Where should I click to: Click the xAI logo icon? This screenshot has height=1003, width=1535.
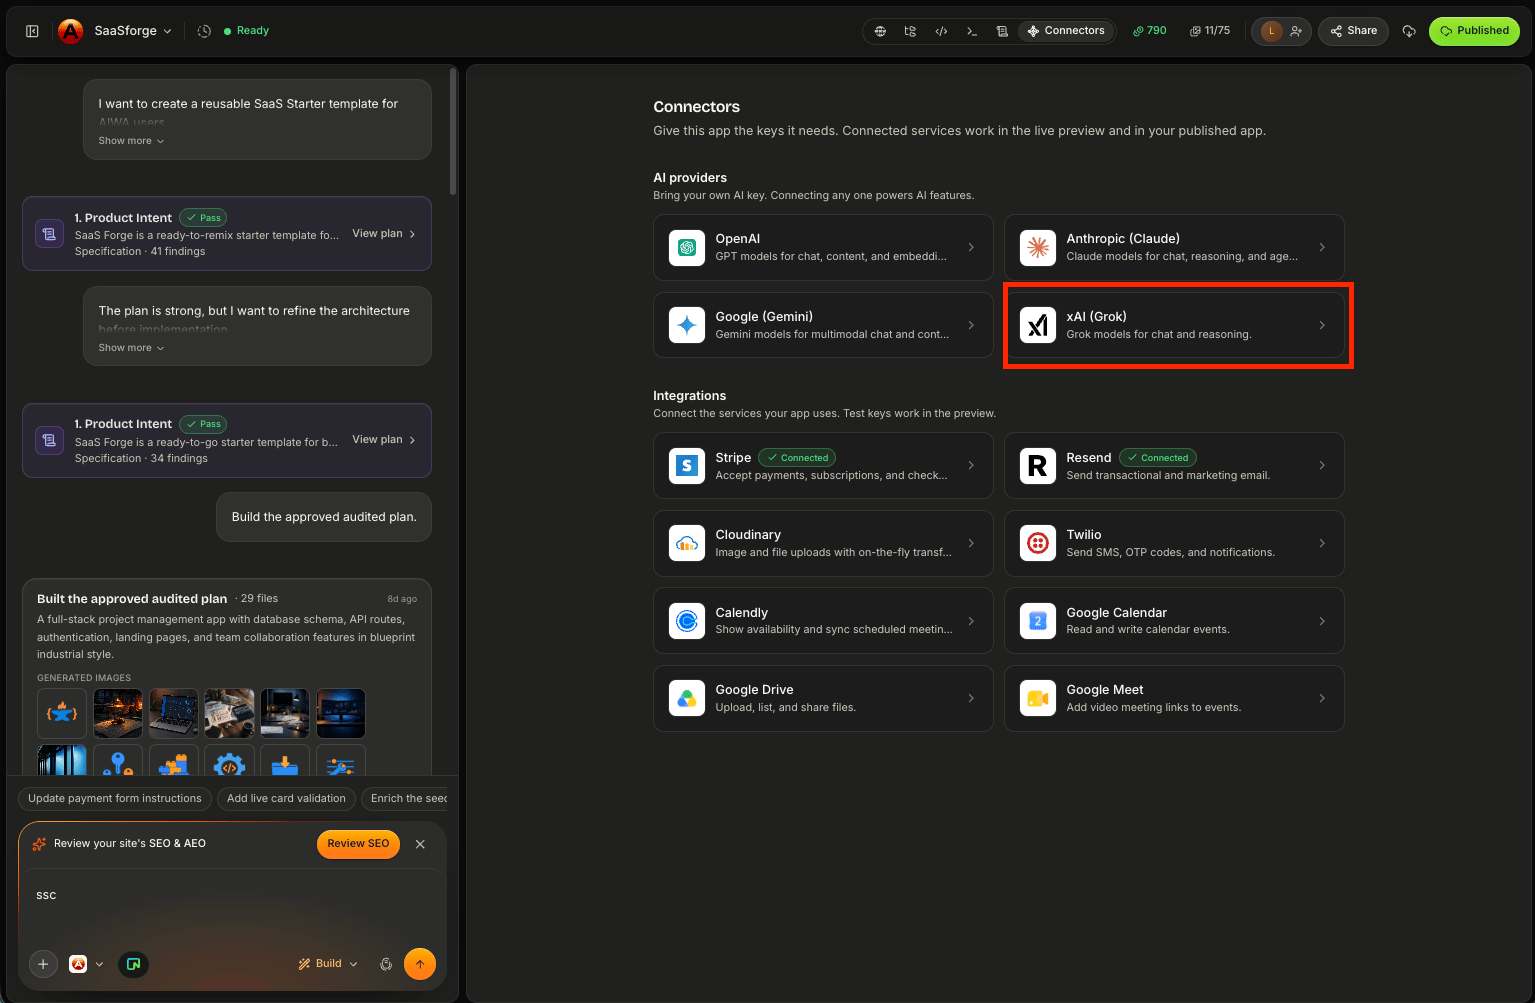1038,325
